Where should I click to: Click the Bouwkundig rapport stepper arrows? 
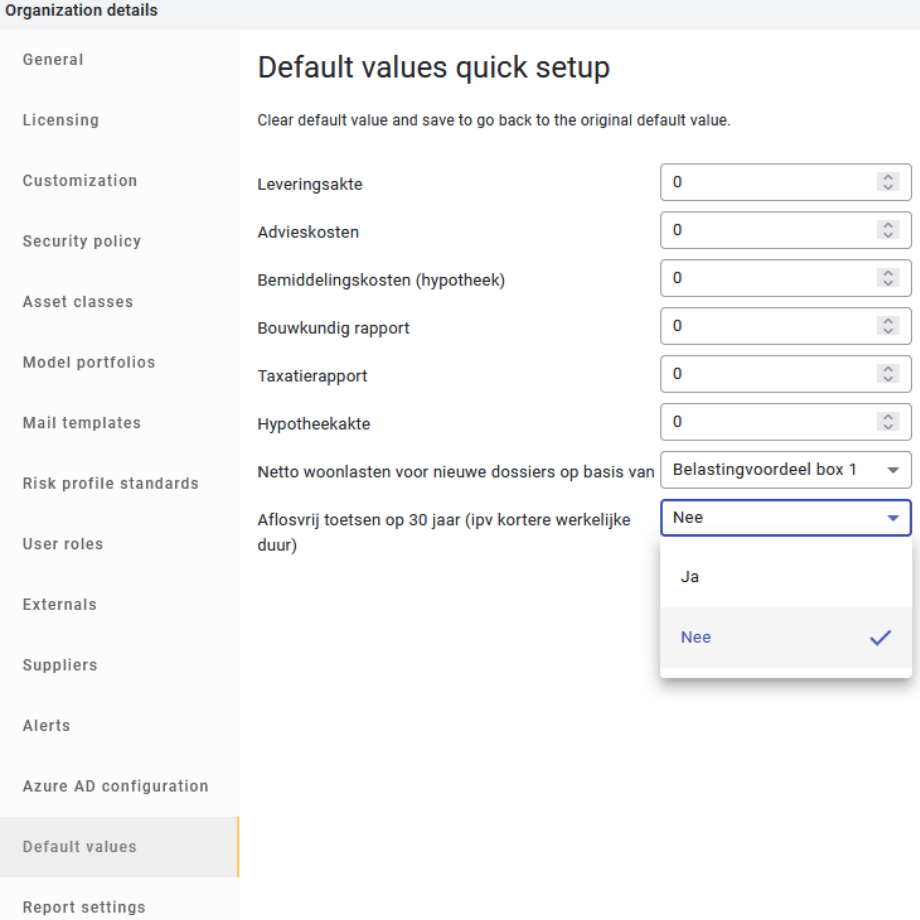tap(888, 326)
